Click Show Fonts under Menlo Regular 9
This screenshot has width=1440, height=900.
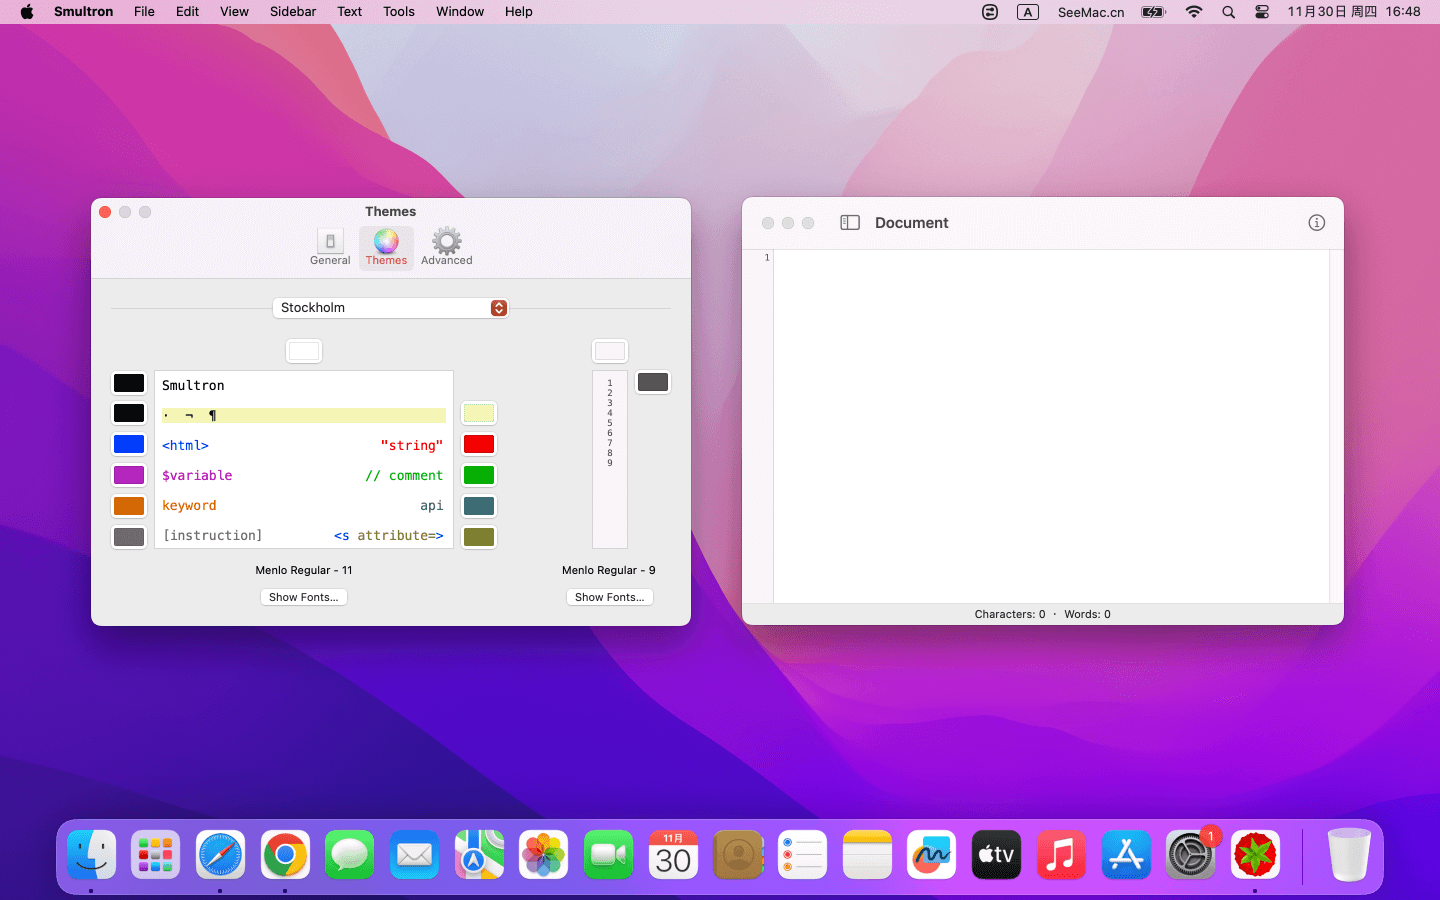click(x=610, y=597)
